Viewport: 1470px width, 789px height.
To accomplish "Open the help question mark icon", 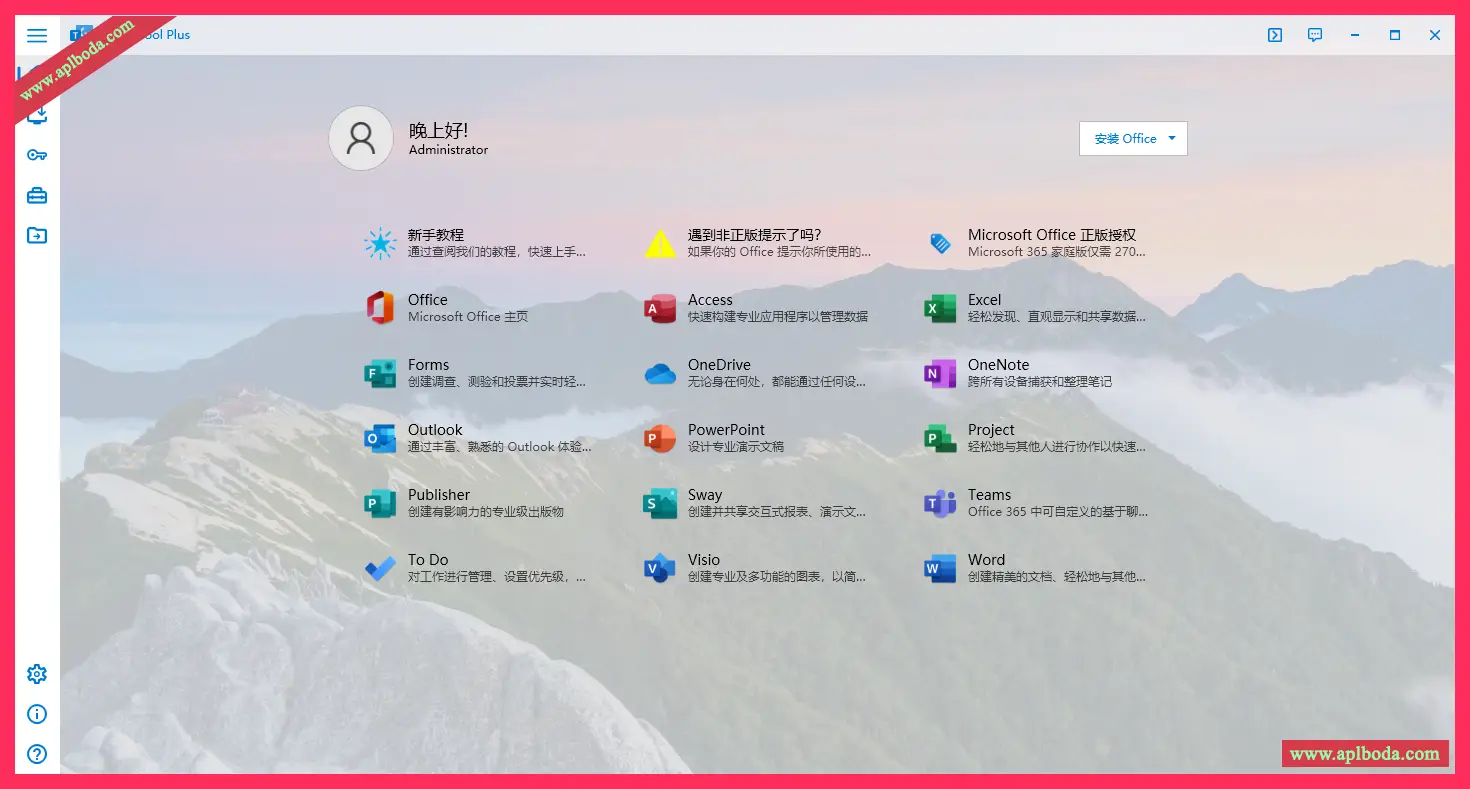I will pyautogui.click(x=37, y=754).
